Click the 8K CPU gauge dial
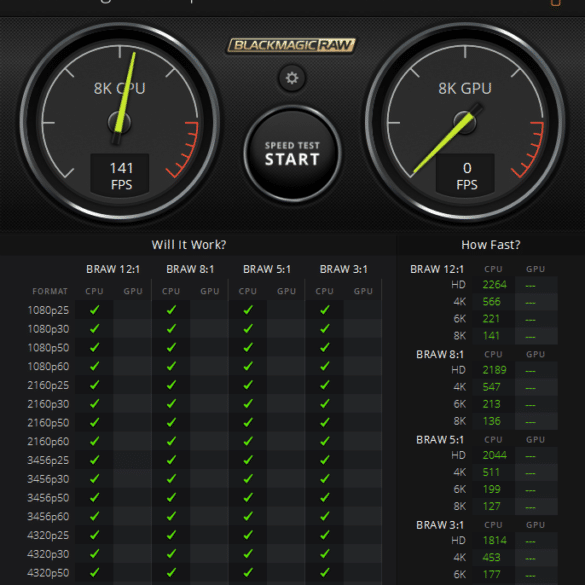 click(119, 122)
